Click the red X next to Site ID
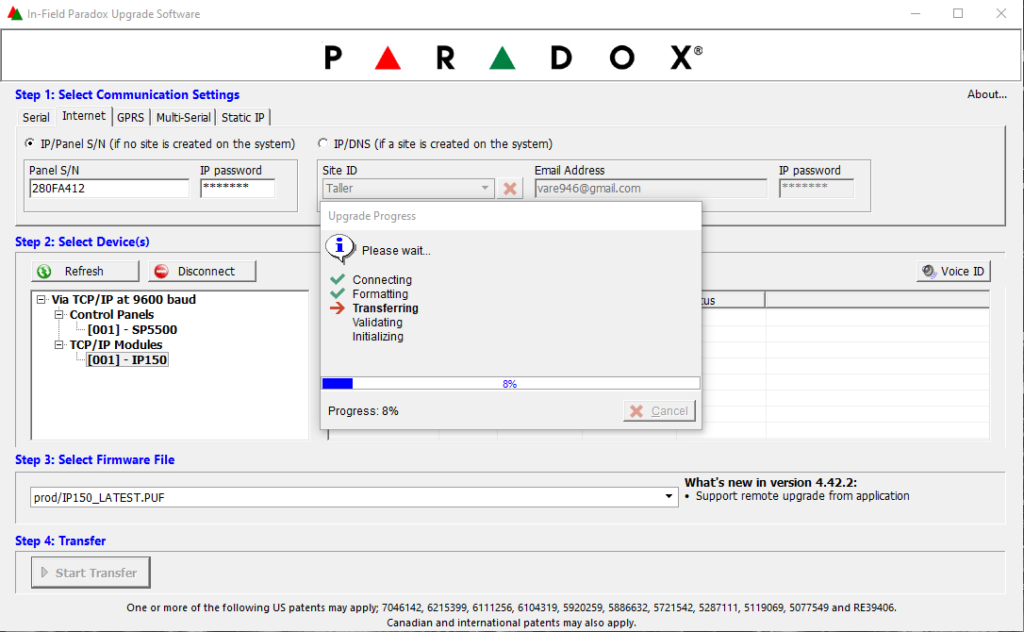This screenshot has height=632, width=1024. tap(510, 189)
